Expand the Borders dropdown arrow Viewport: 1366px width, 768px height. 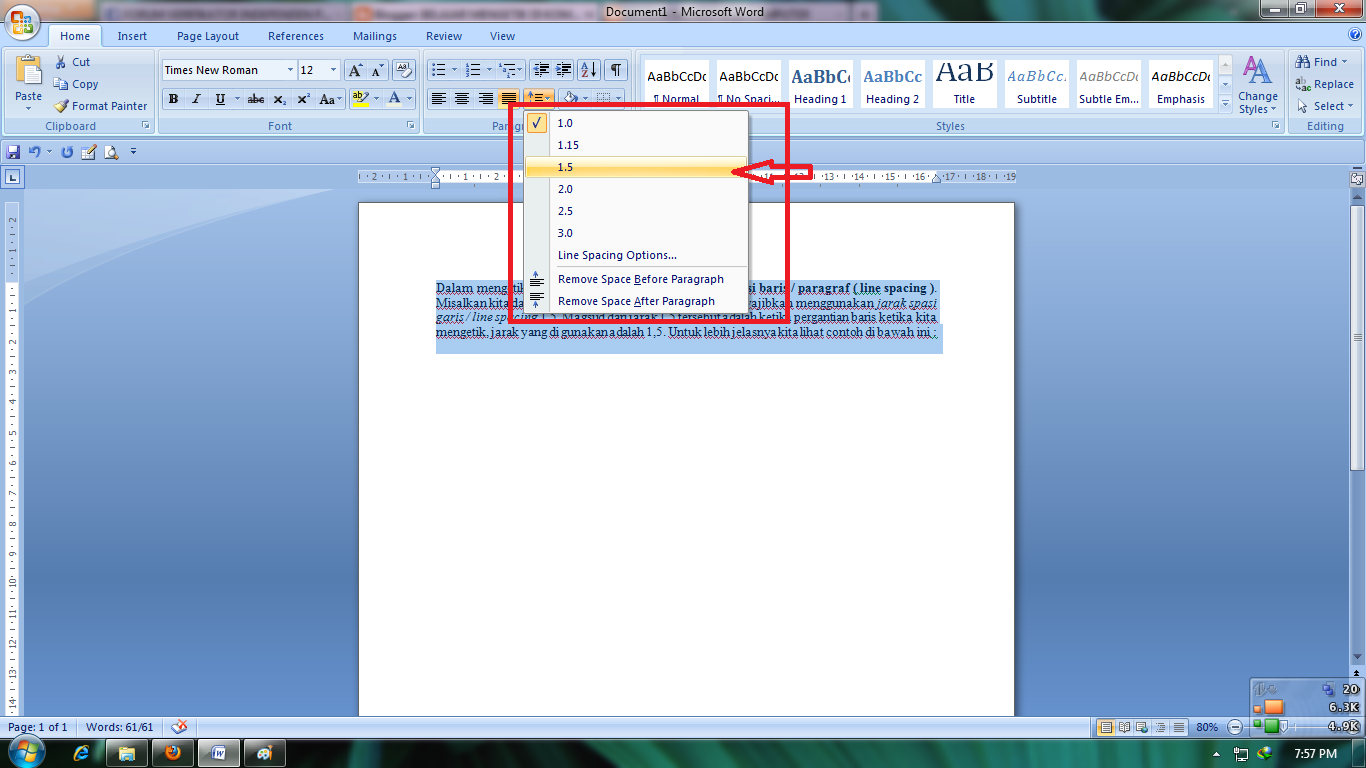pyautogui.click(x=619, y=98)
